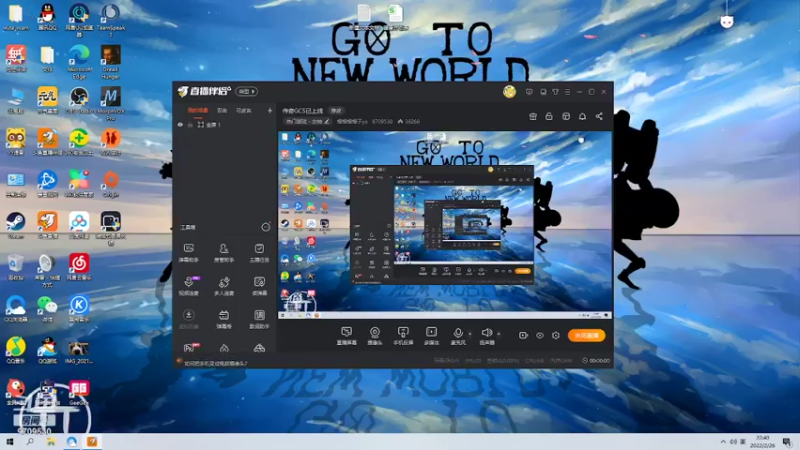The height and width of the screenshot is (450, 800).
Task: Click the stream title 传奇GCS已上线
Action: (303, 111)
